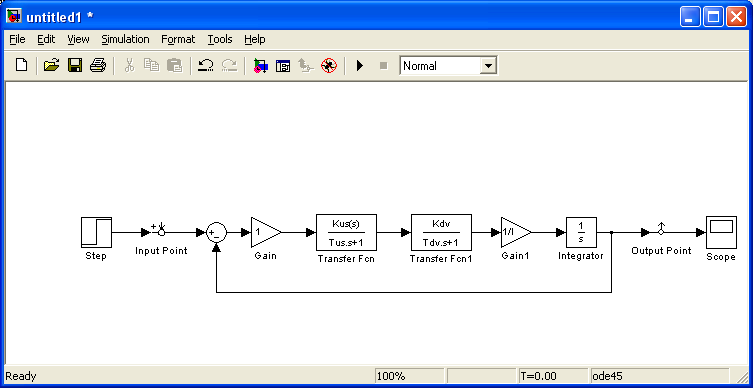Screen dimensions: 753x388
Task: Open a model with the folder icon
Action: point(51,65)
